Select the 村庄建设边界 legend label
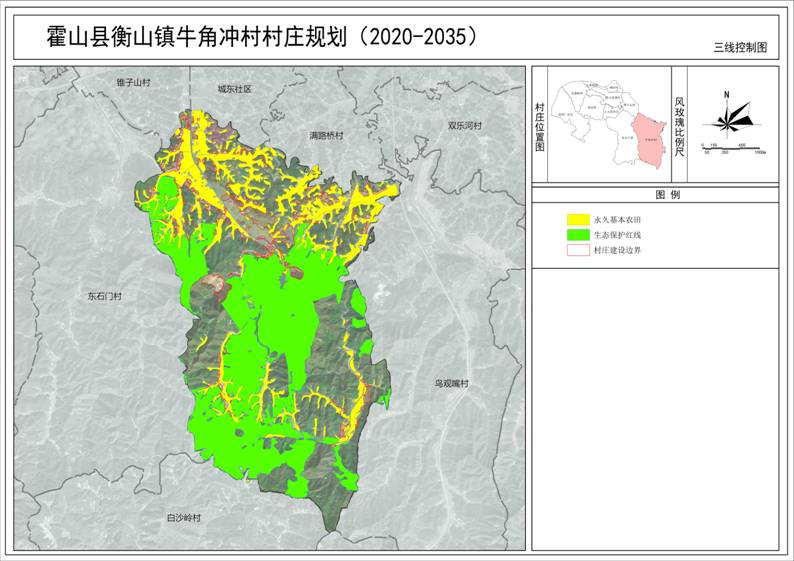Screen dimensions: 794x561 coord(617,251)
